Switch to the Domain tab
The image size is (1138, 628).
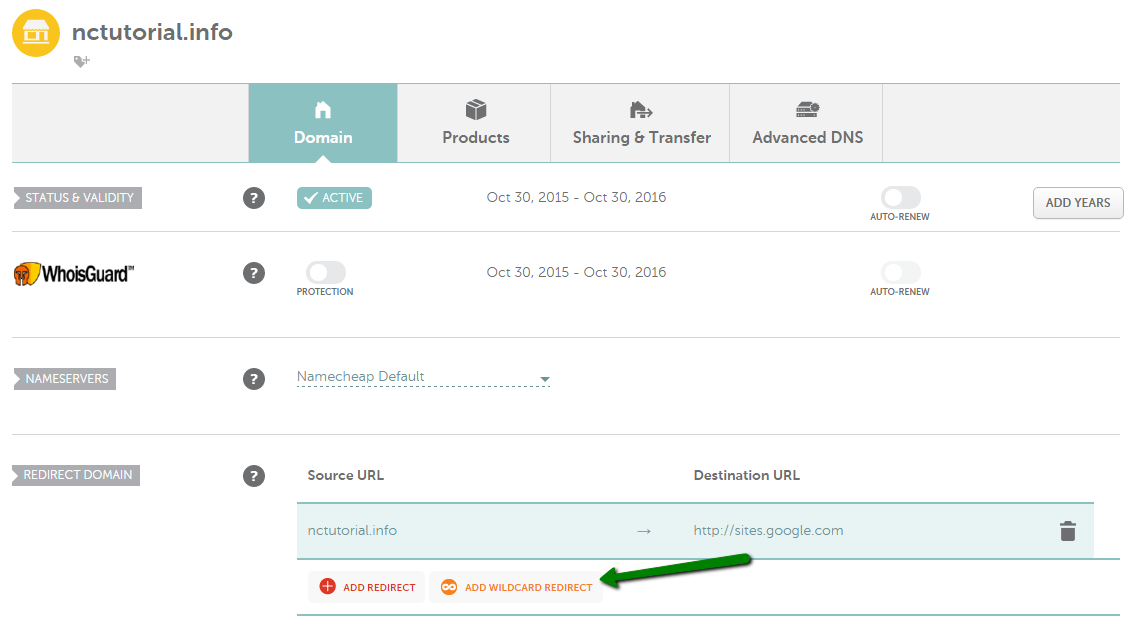[x=323, y=123]
